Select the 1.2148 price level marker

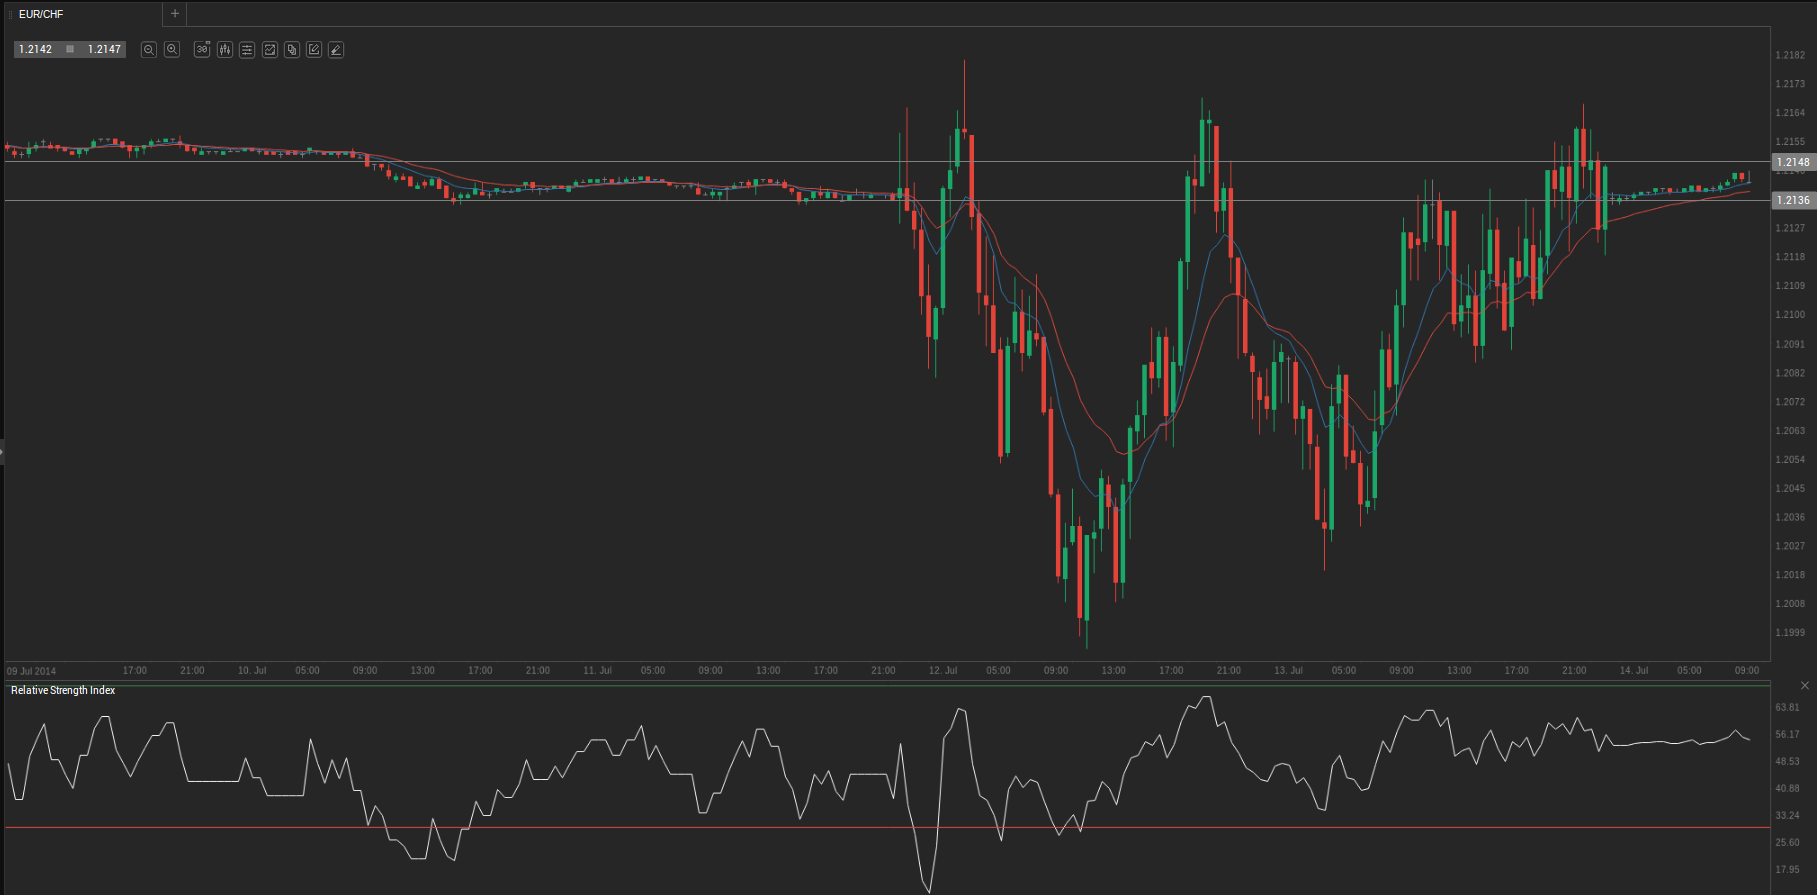[x=1792, y=162]
